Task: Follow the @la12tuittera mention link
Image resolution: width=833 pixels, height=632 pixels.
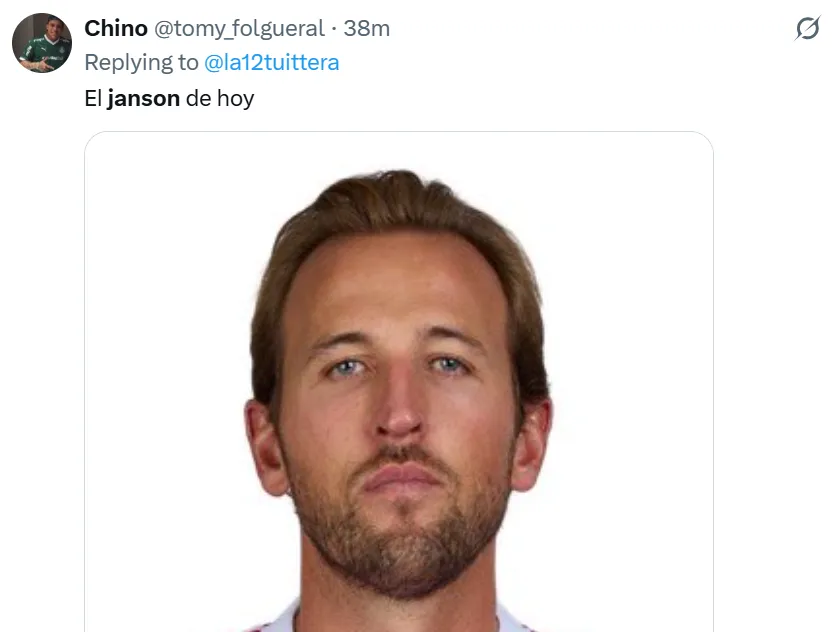Action: pyautogui.click(x=271, y=63)
